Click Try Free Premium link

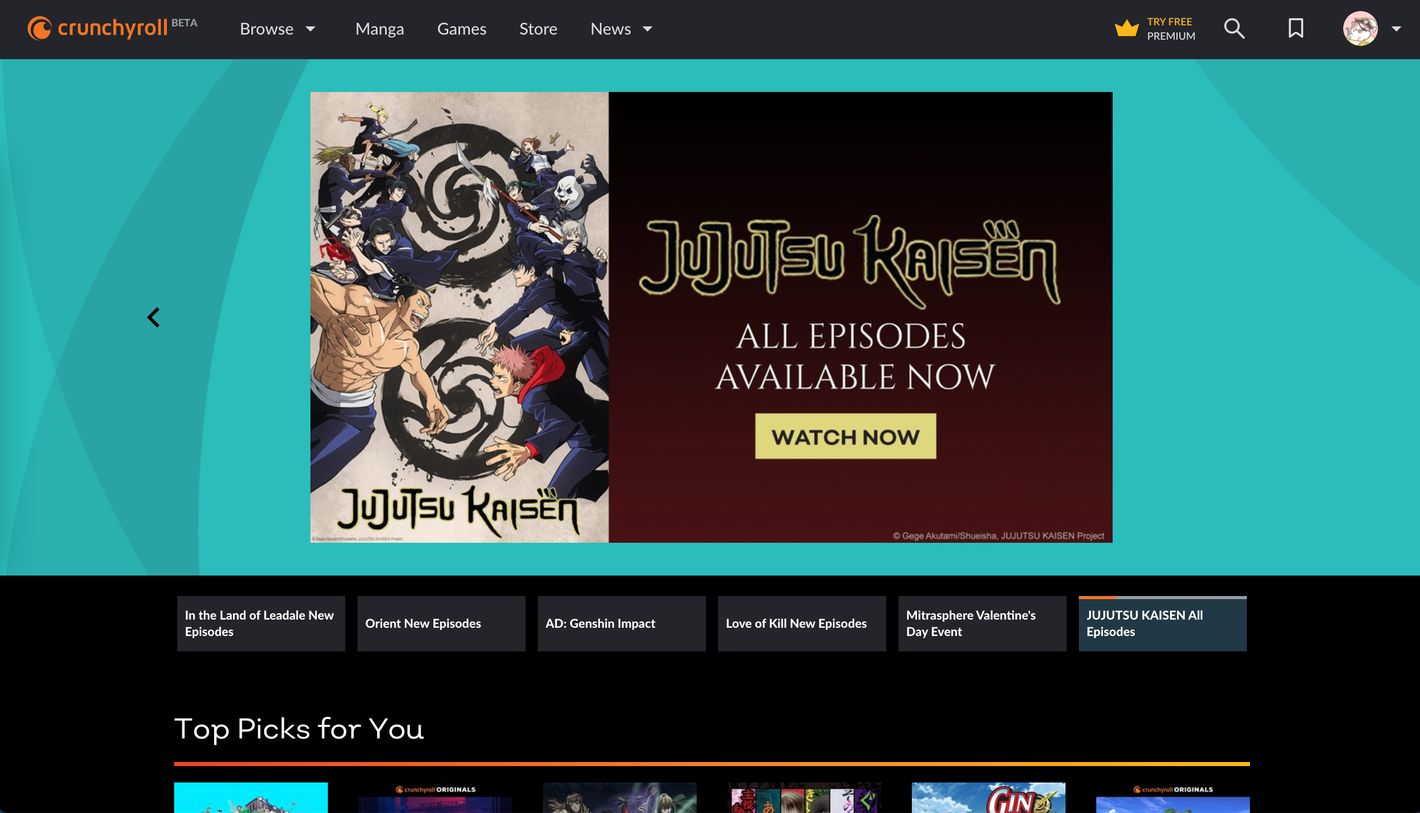pos(1171,29)
